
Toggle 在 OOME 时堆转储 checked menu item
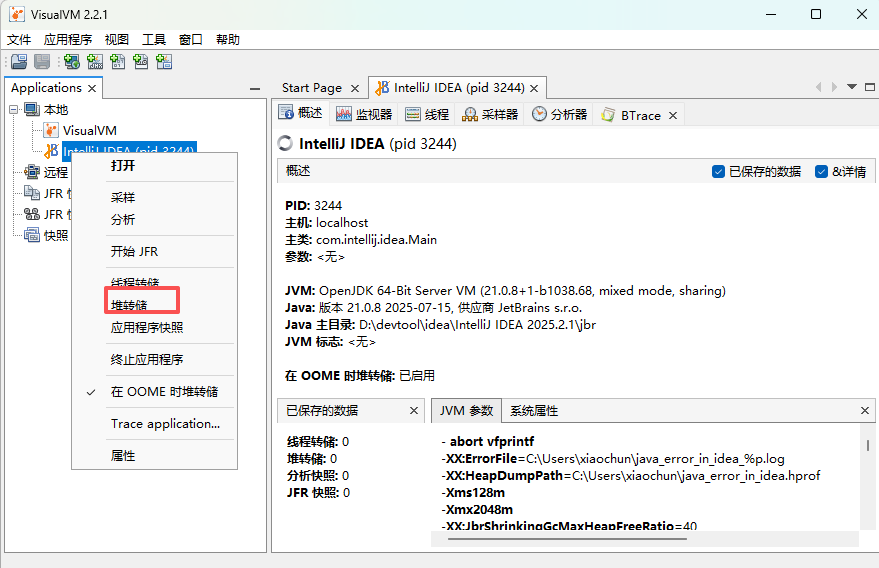coord(154,391)
